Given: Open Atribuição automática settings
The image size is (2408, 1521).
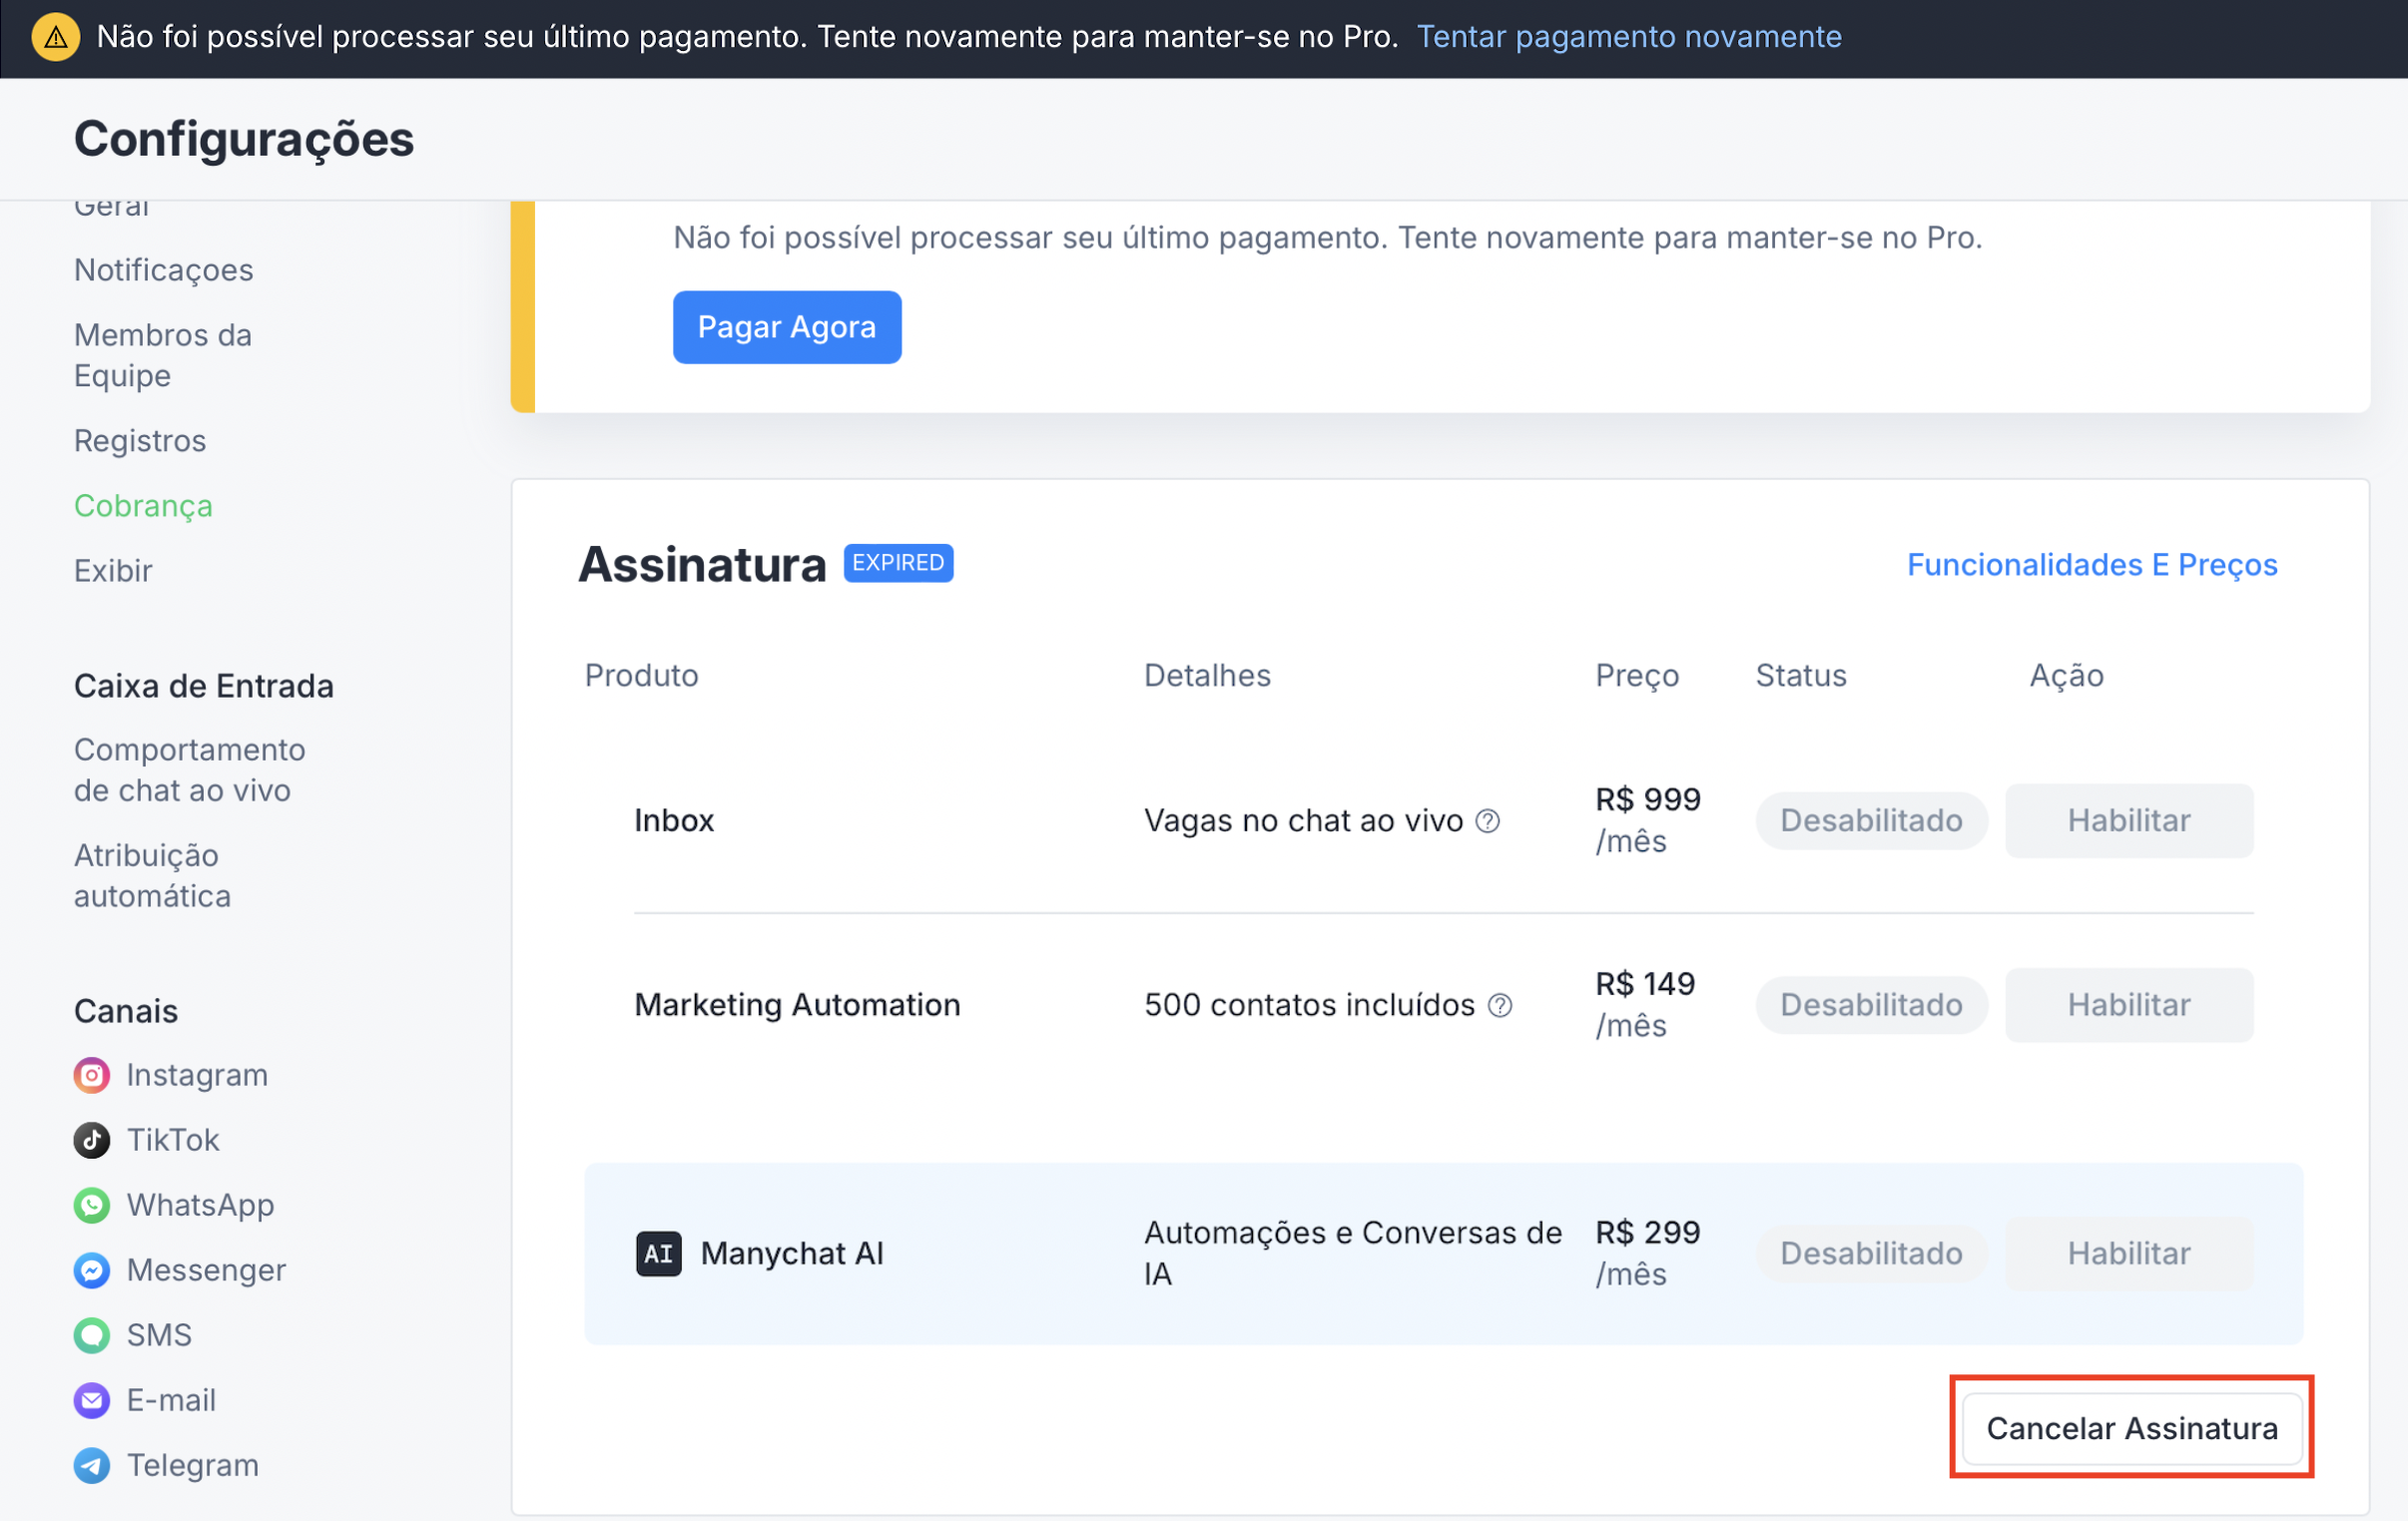Looking at the screenshot, I should 152,876.
